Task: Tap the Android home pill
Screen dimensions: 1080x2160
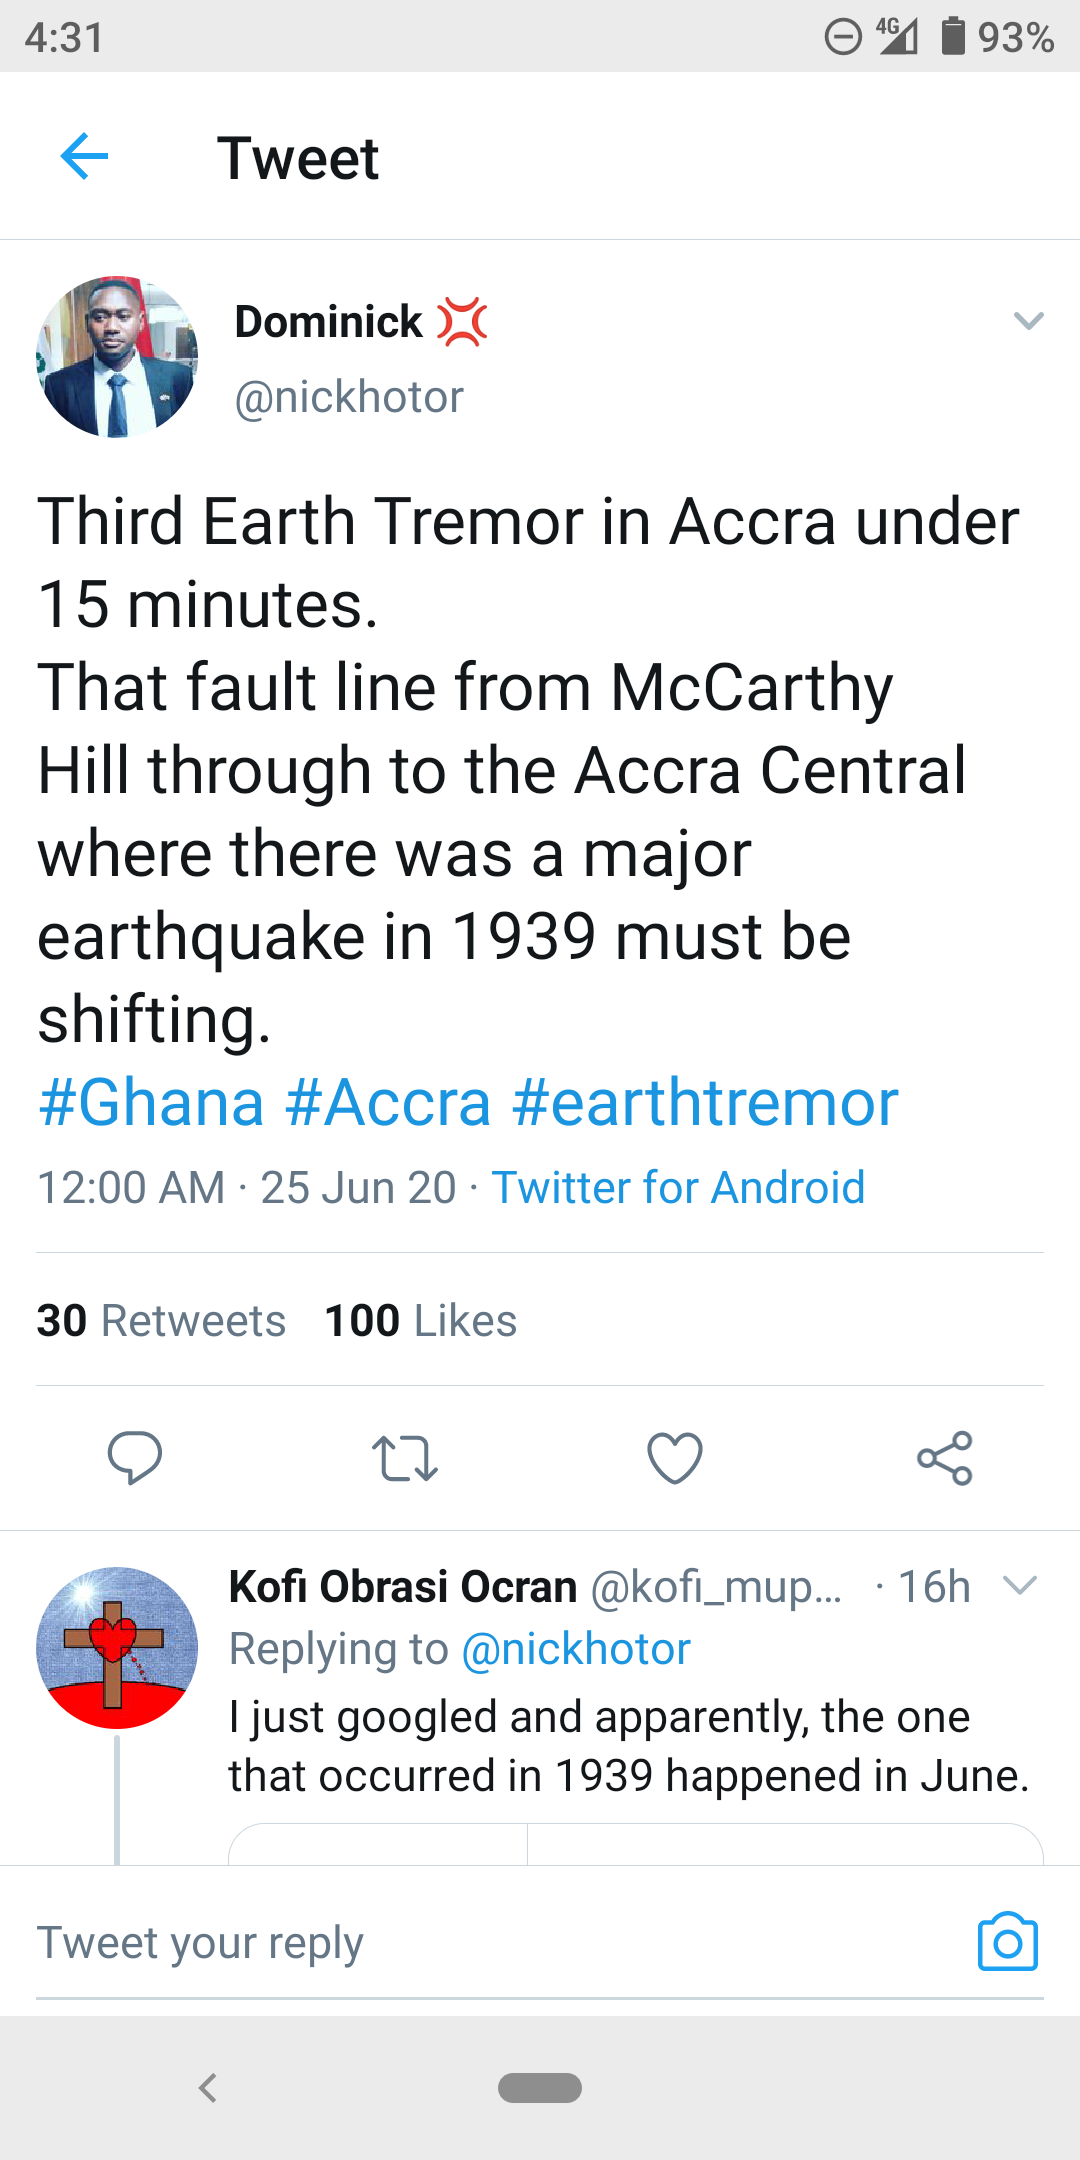Action: [x=540, y=2088]
